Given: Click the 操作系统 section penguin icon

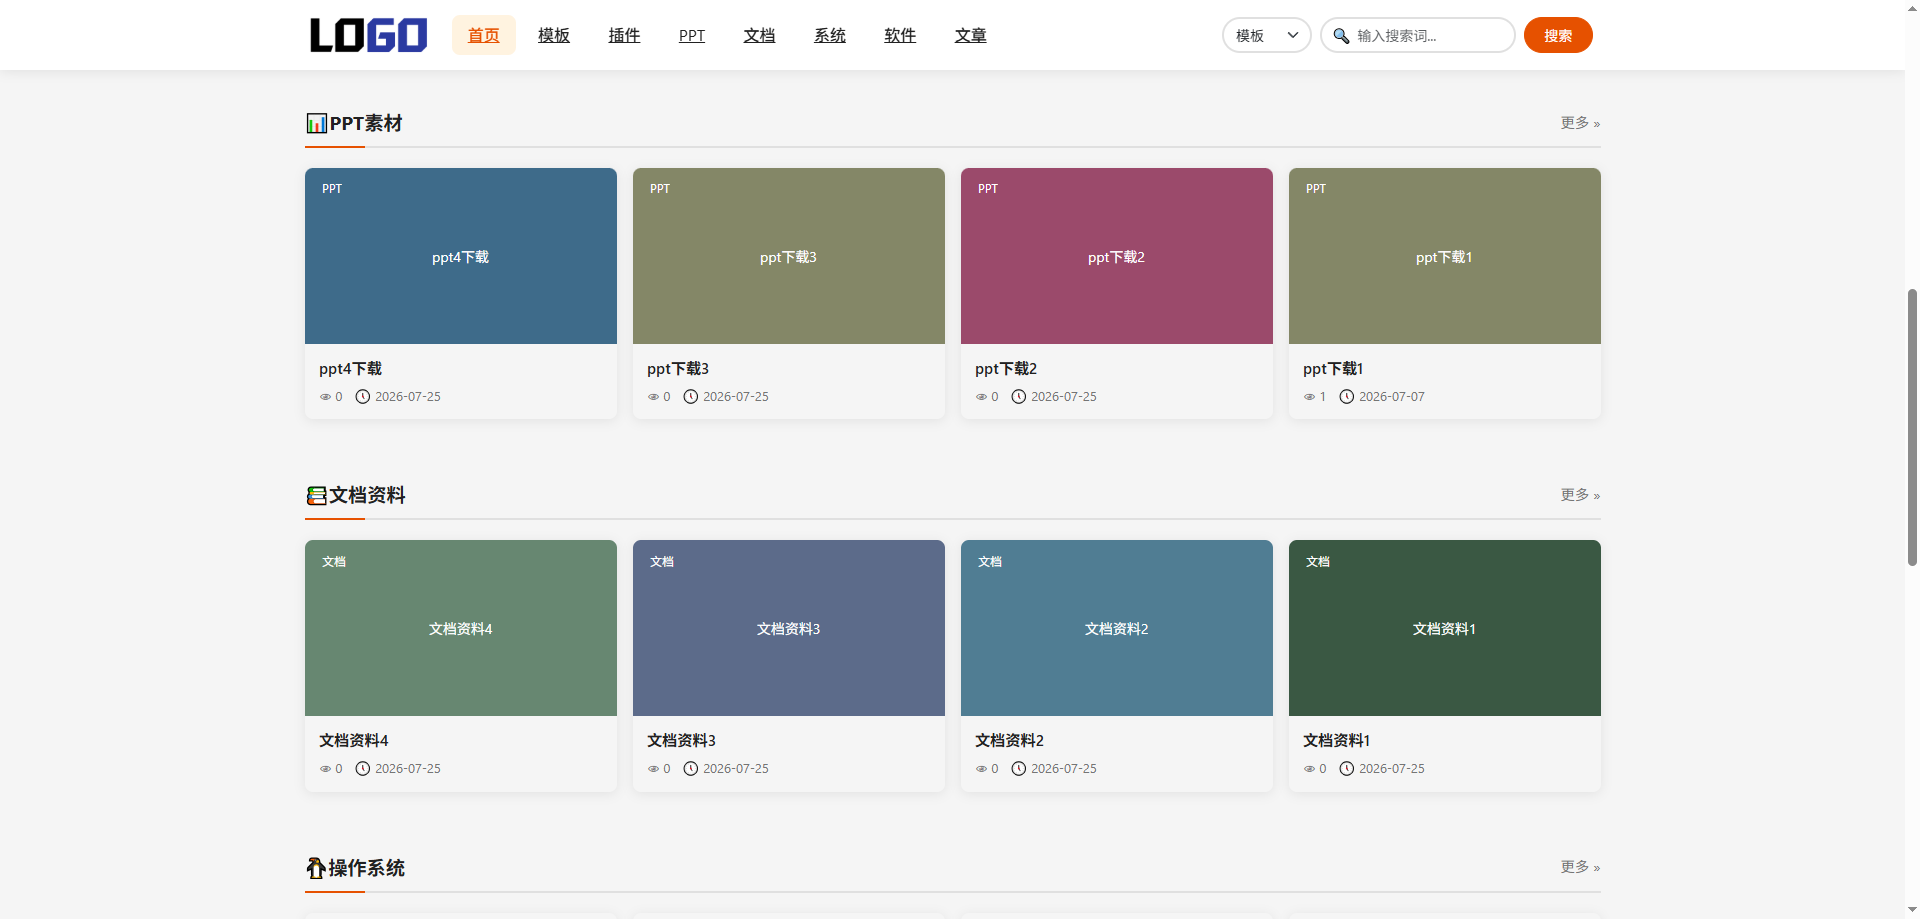Looking at the screenshot, I should pyautogui.click(x=316, y=867).
